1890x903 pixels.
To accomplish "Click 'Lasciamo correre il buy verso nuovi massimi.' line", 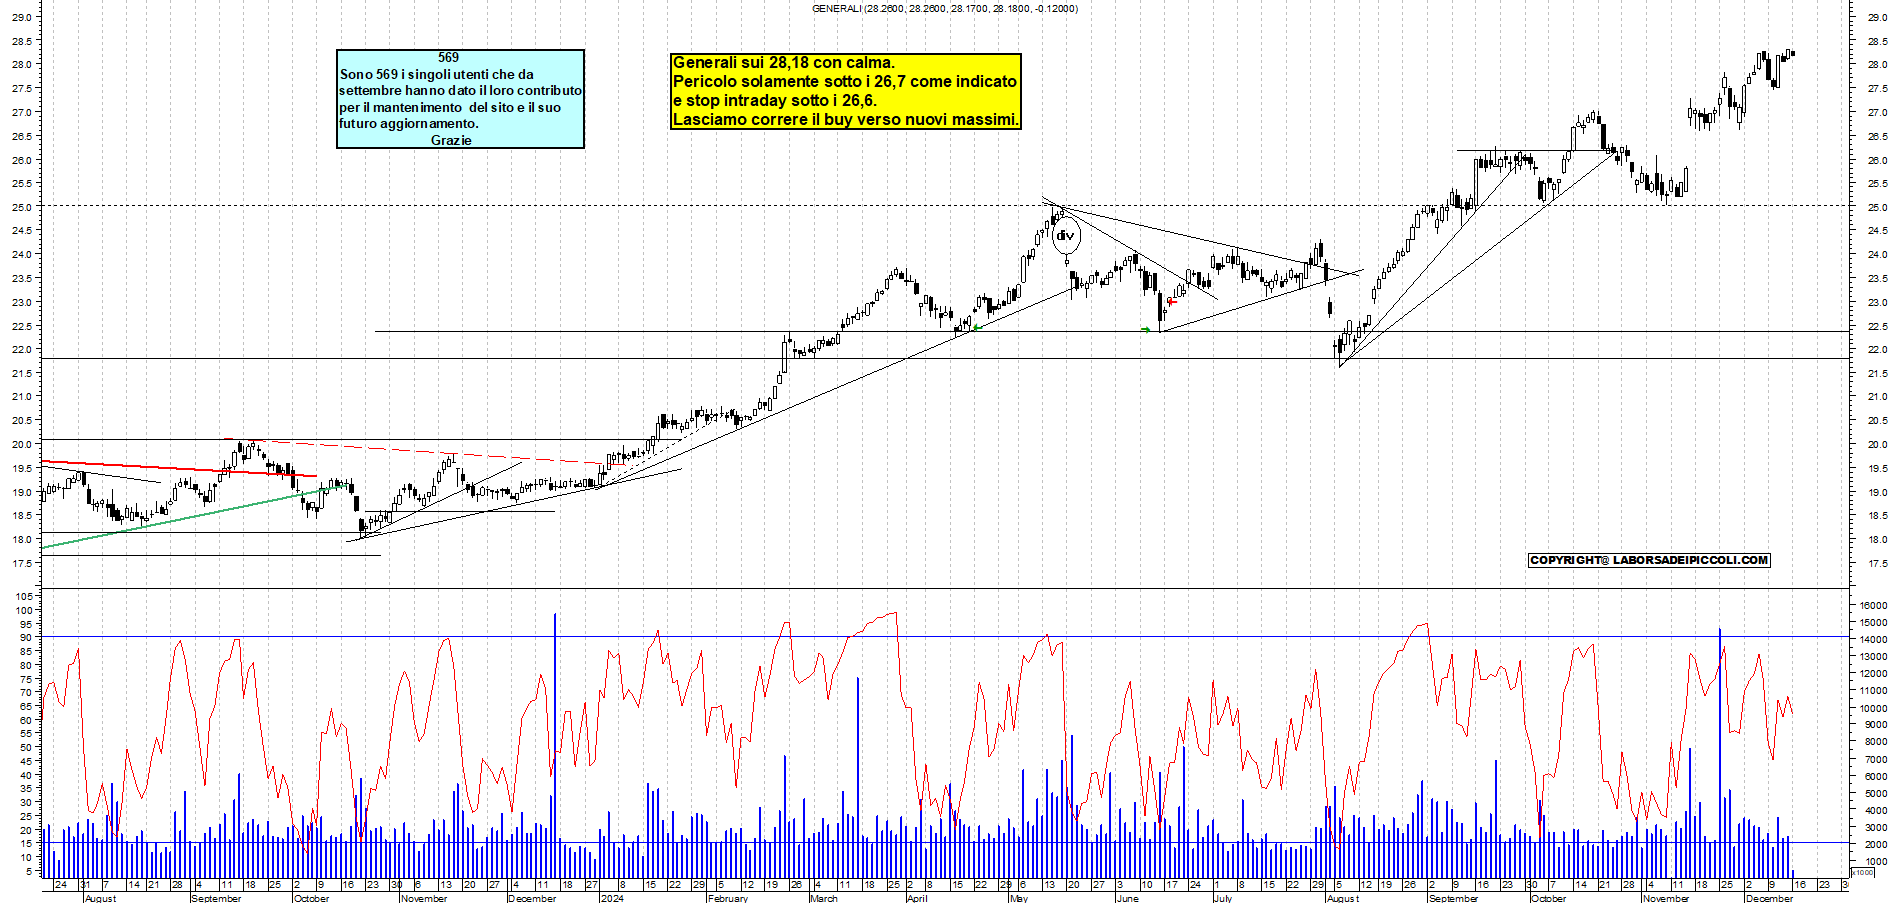I will pos(846,120).
